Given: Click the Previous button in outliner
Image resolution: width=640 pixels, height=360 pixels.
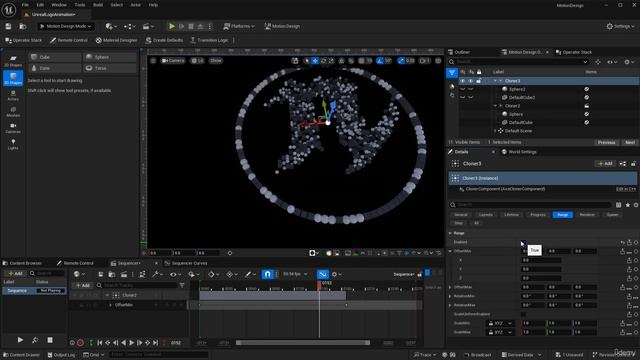Looking at the screenshot, I should [x=606, y=142].
